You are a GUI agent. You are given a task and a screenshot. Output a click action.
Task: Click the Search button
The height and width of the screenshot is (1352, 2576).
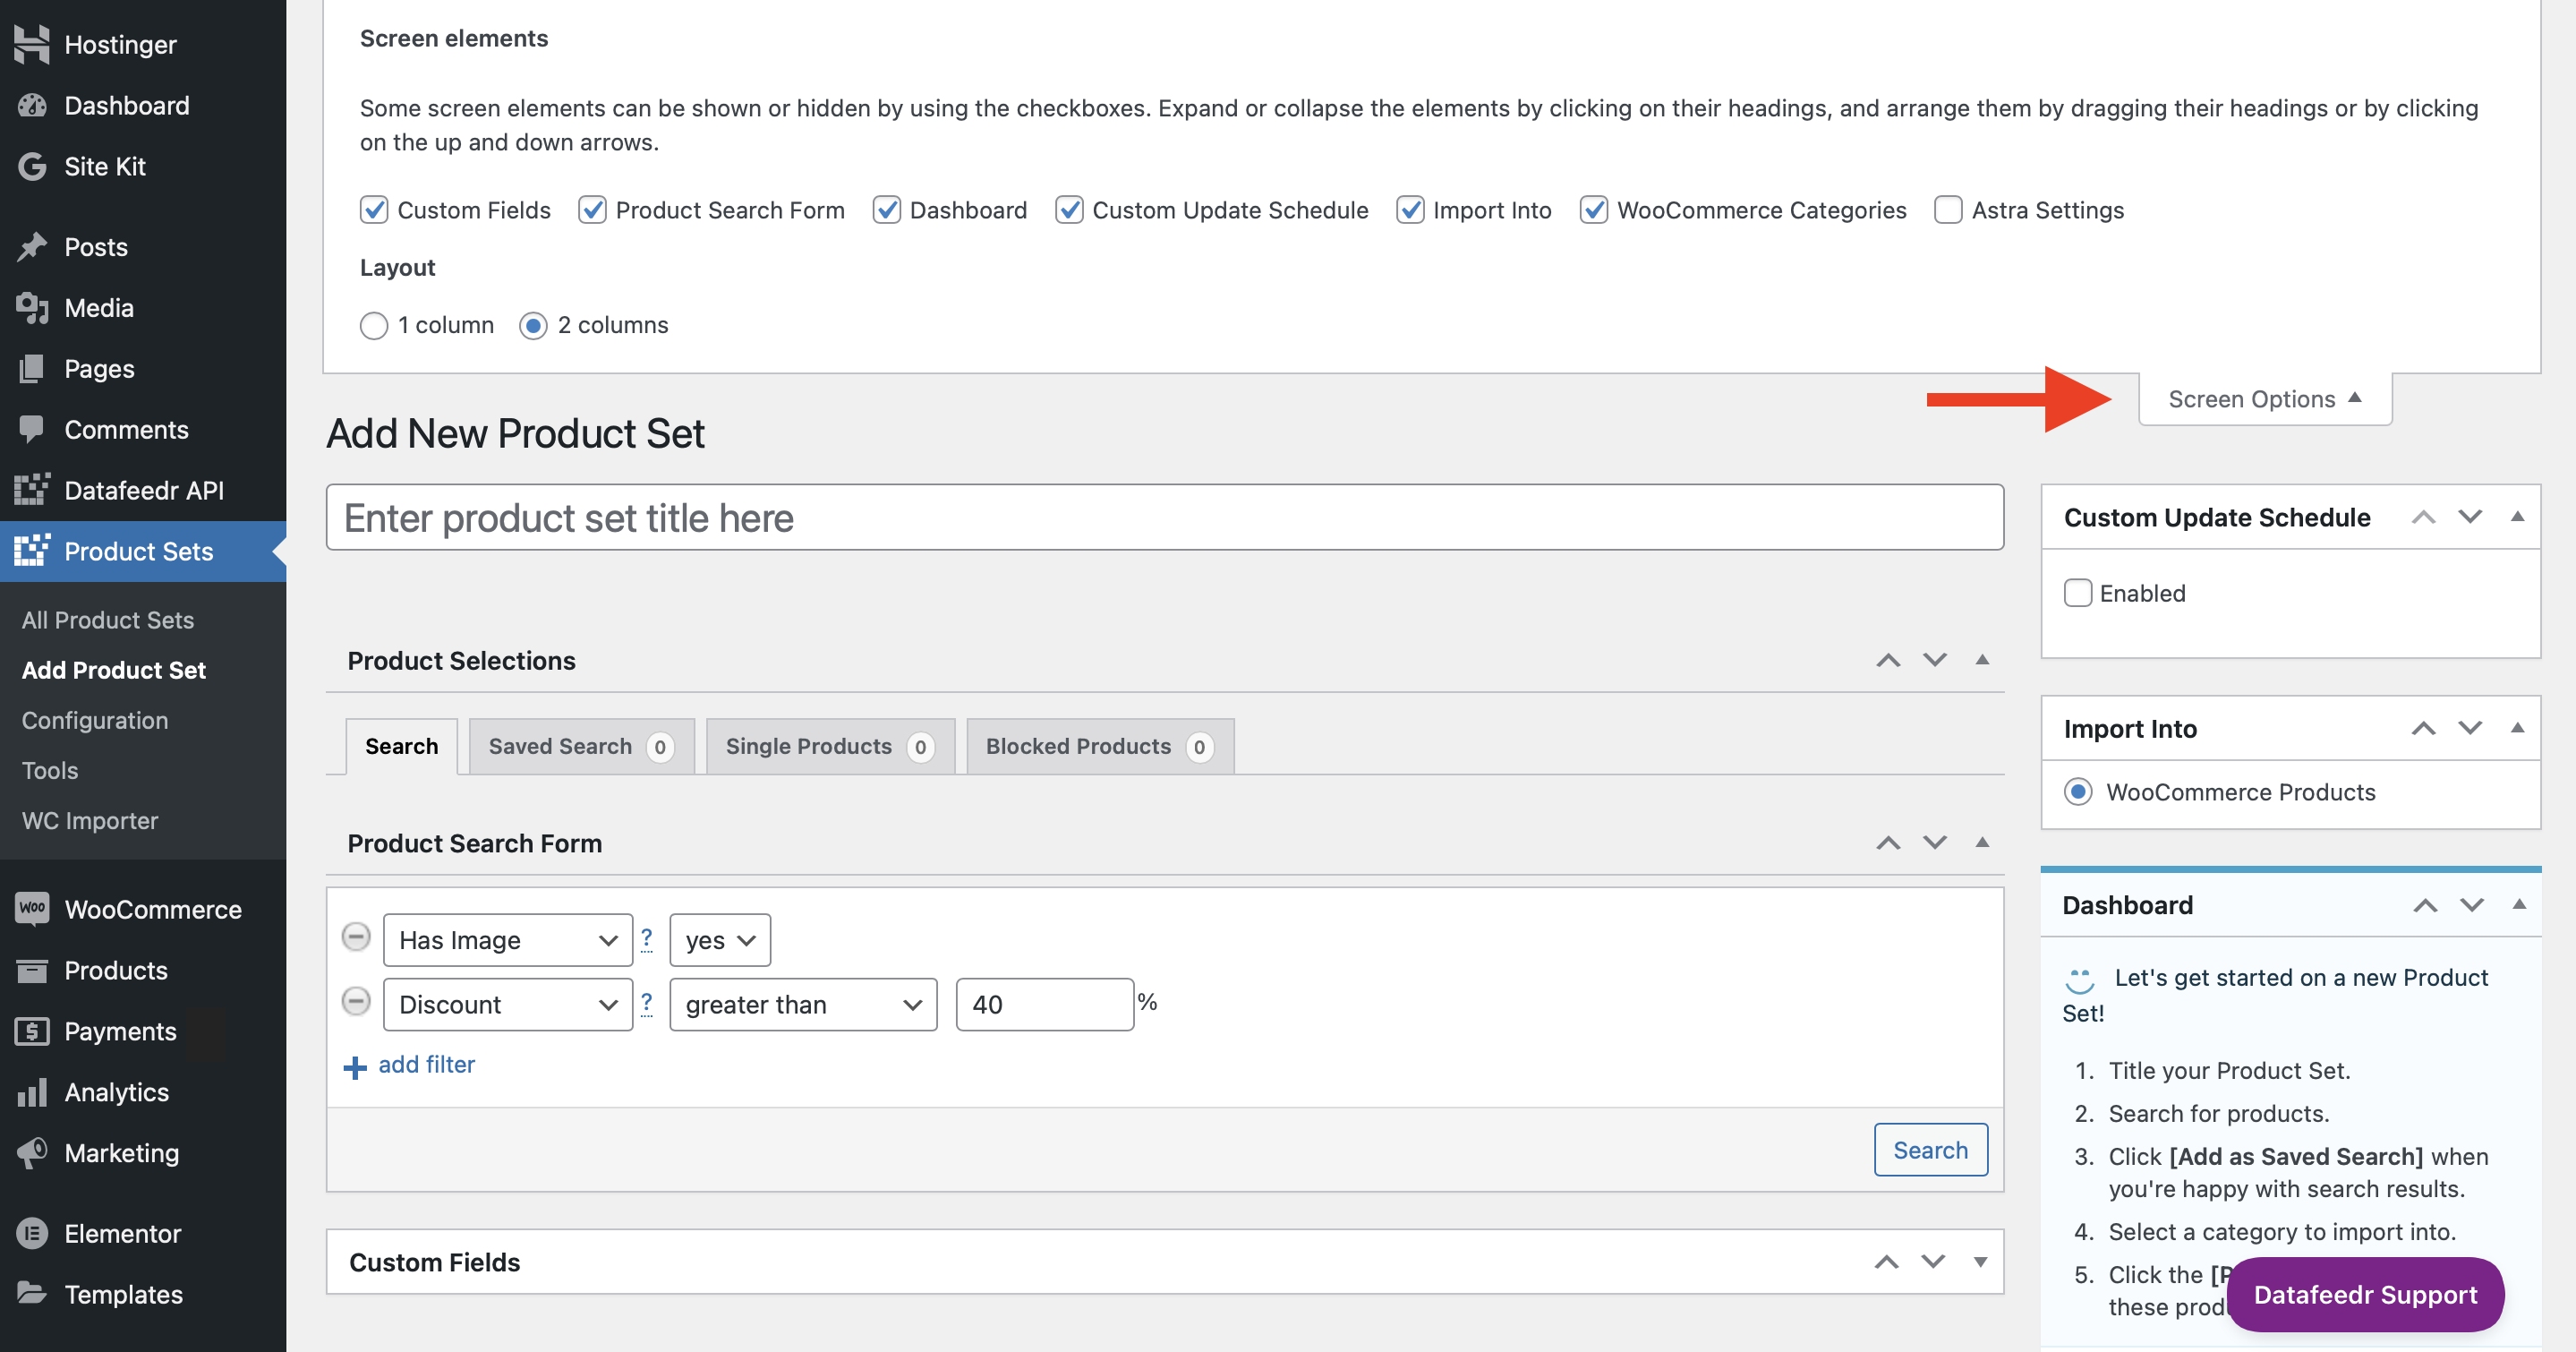coord(1929,1150)
